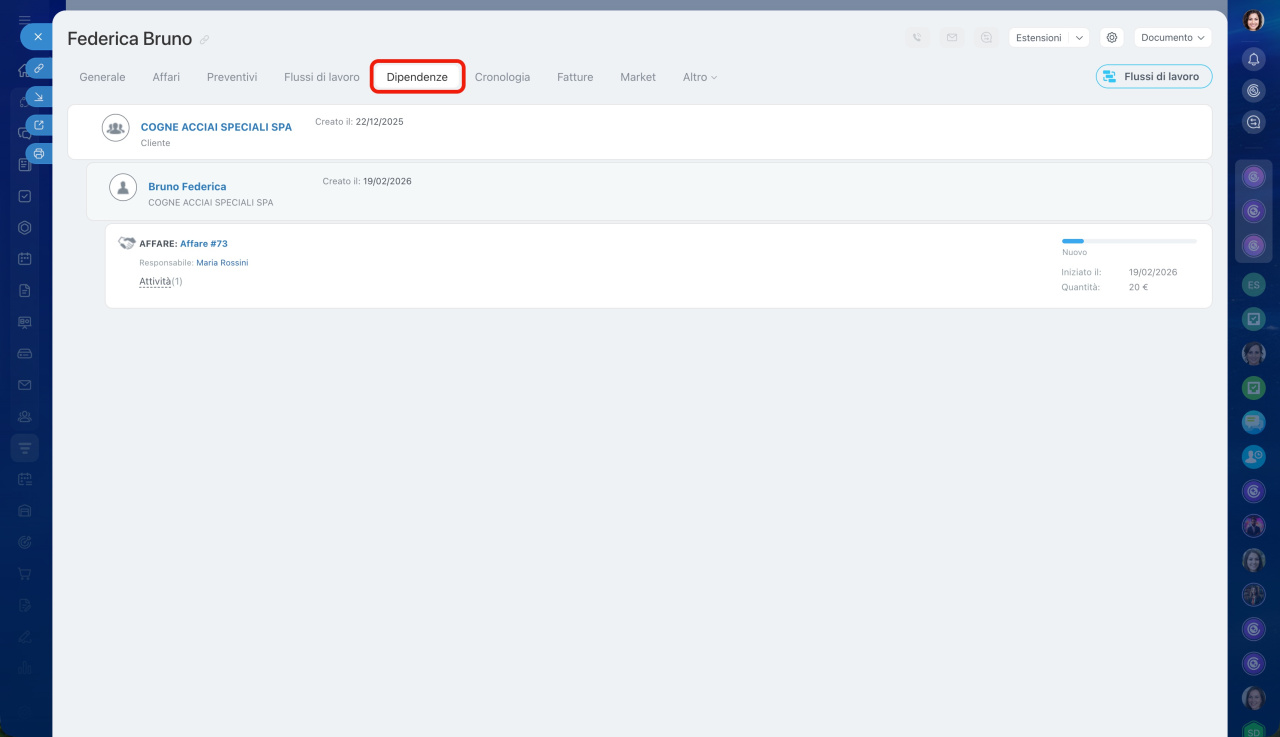Screen dimensions: 1280x737
Task: Click the phone call icon
Action: [x=917, y=37]
